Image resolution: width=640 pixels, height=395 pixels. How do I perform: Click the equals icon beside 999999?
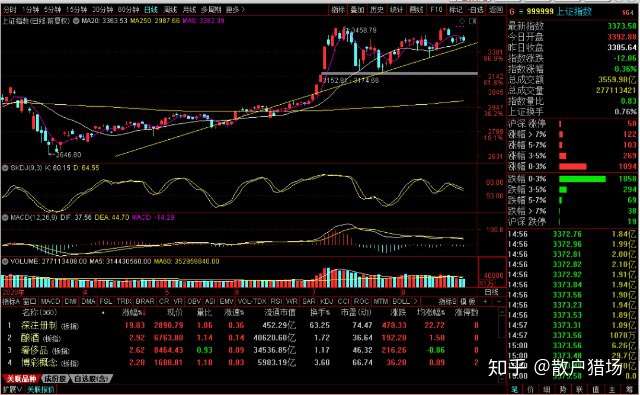520,12
